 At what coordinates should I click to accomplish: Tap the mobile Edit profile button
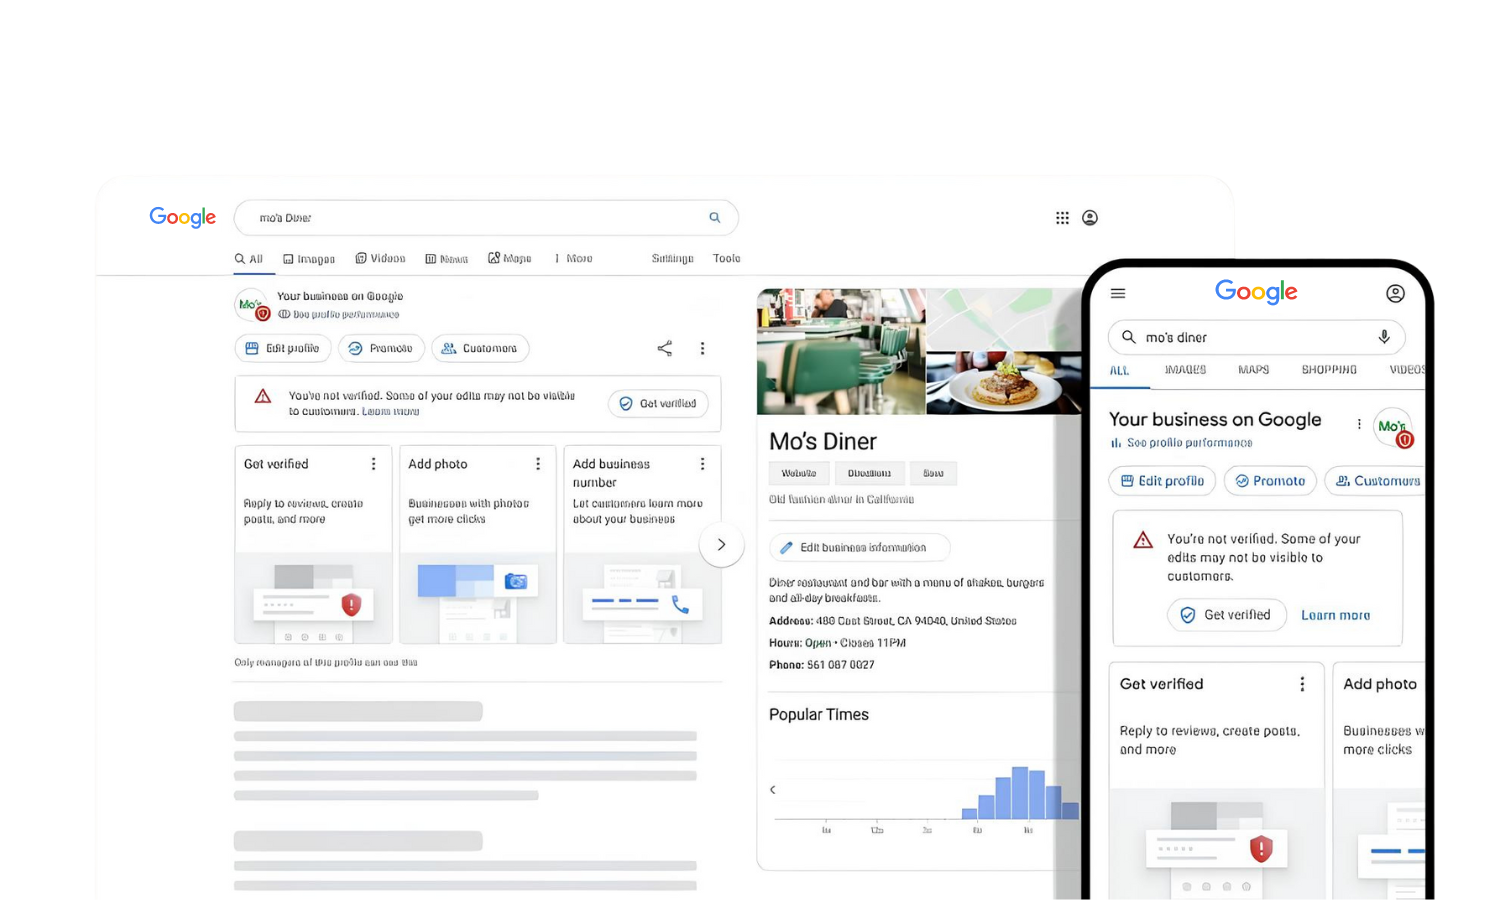click(1162, 481)
